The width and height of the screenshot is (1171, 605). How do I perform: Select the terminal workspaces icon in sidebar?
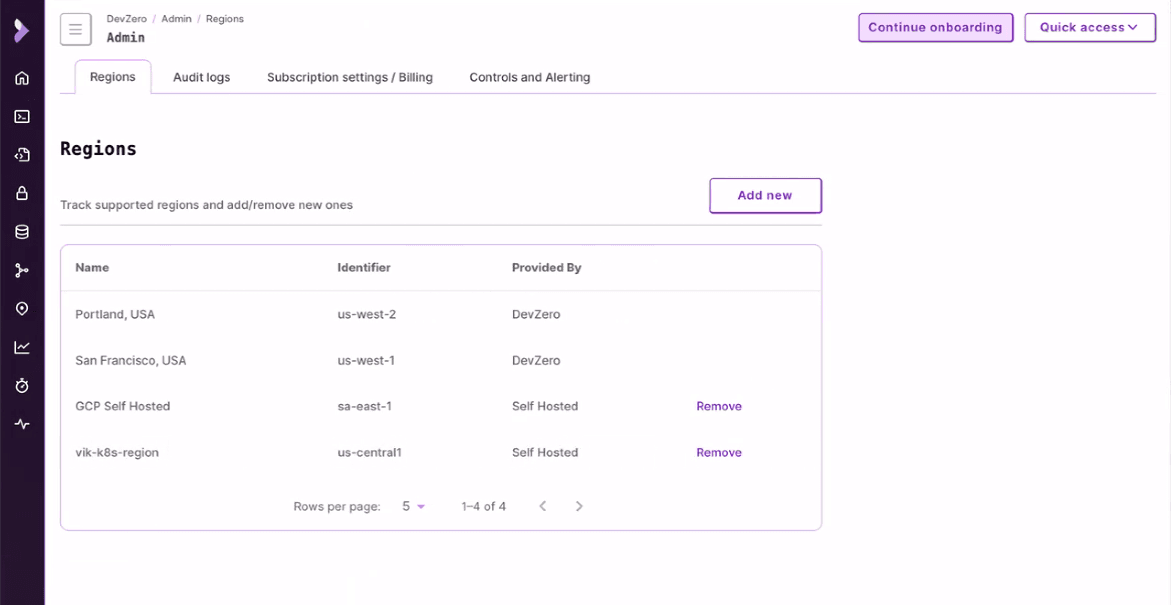click(x=21, y=115)
